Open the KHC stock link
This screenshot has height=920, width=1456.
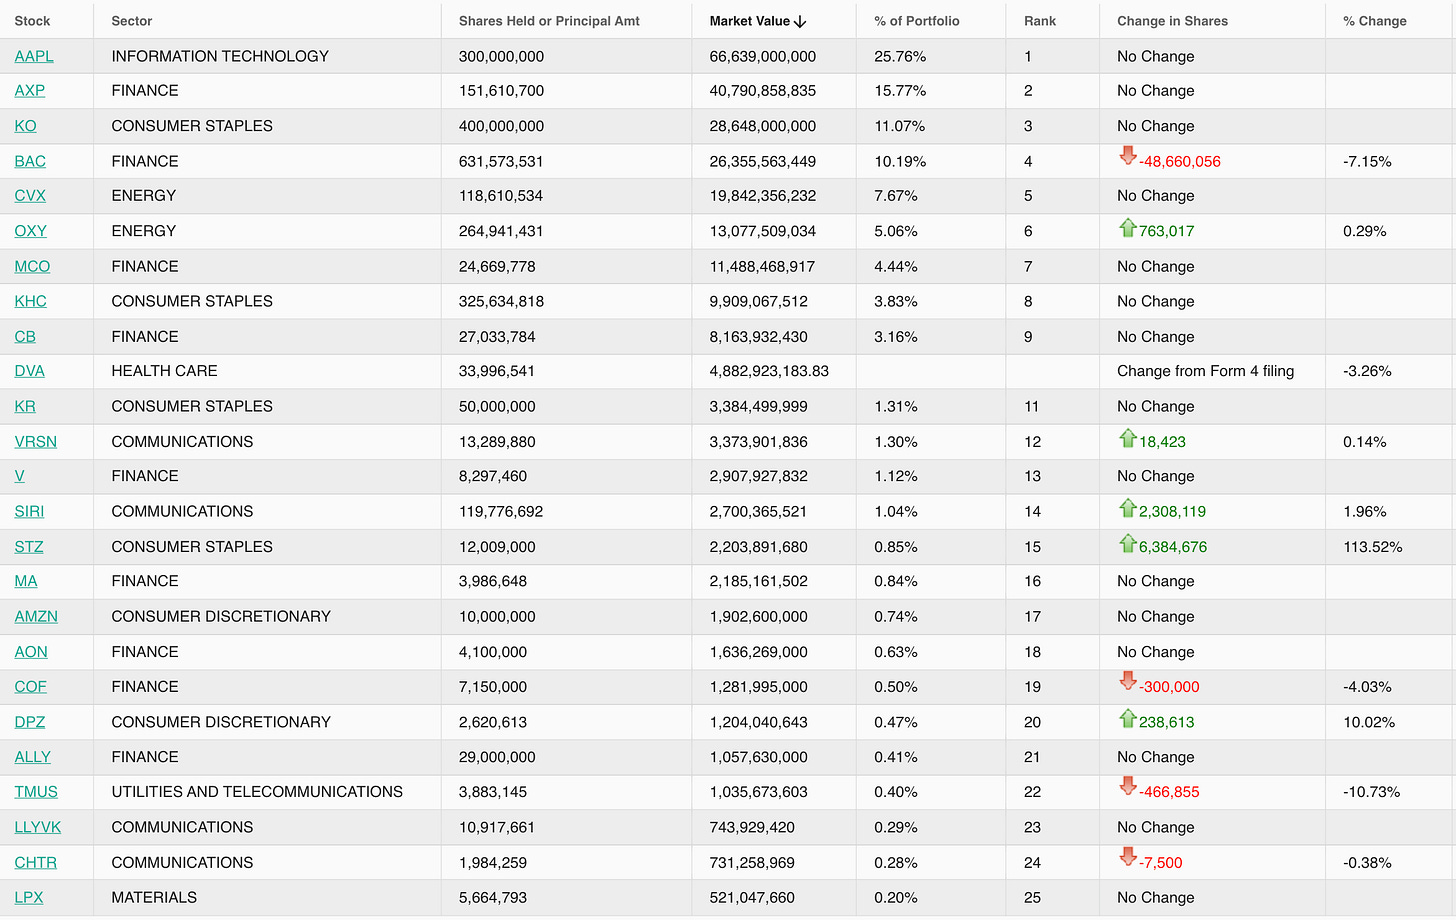(31, 302)
